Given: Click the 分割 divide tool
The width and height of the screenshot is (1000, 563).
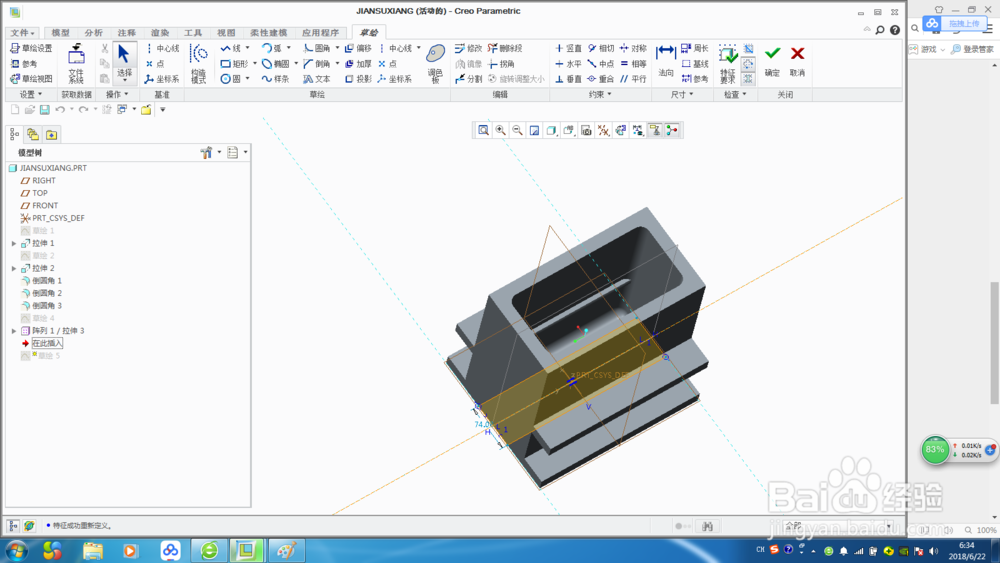Looking at the screenshot, I should coord(469,79).
